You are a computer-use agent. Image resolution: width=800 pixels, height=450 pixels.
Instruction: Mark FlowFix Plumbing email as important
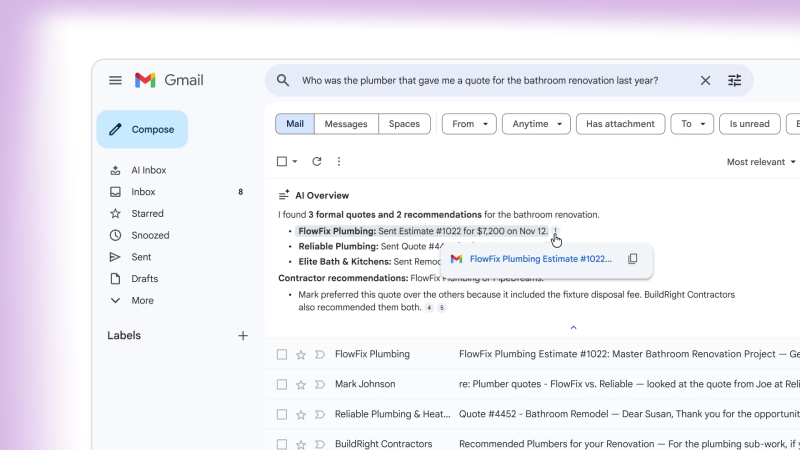click(320, 355)
